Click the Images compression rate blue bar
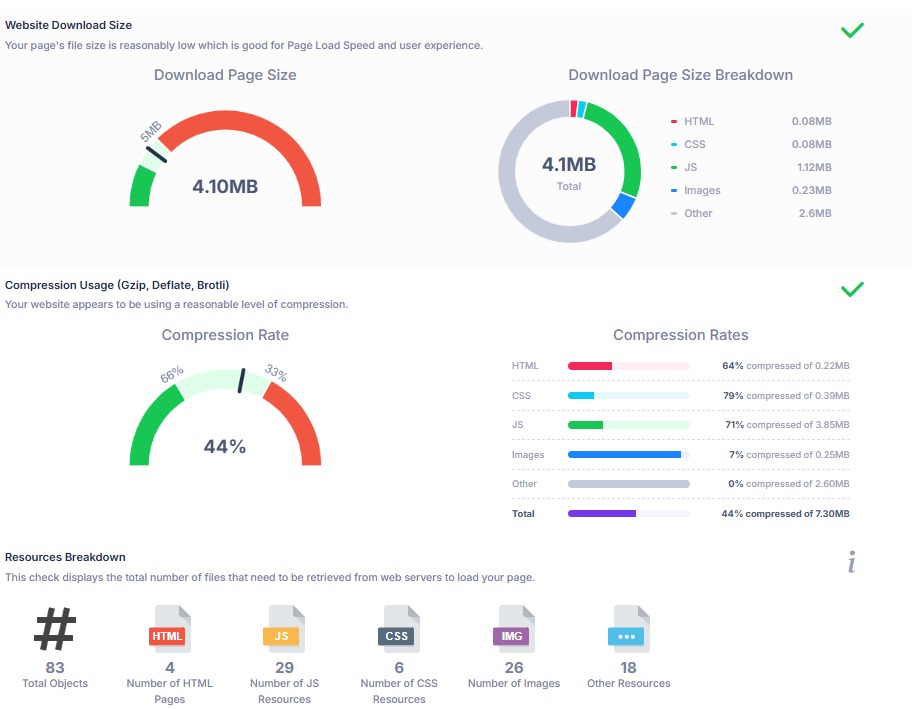 tap(628, 455)
